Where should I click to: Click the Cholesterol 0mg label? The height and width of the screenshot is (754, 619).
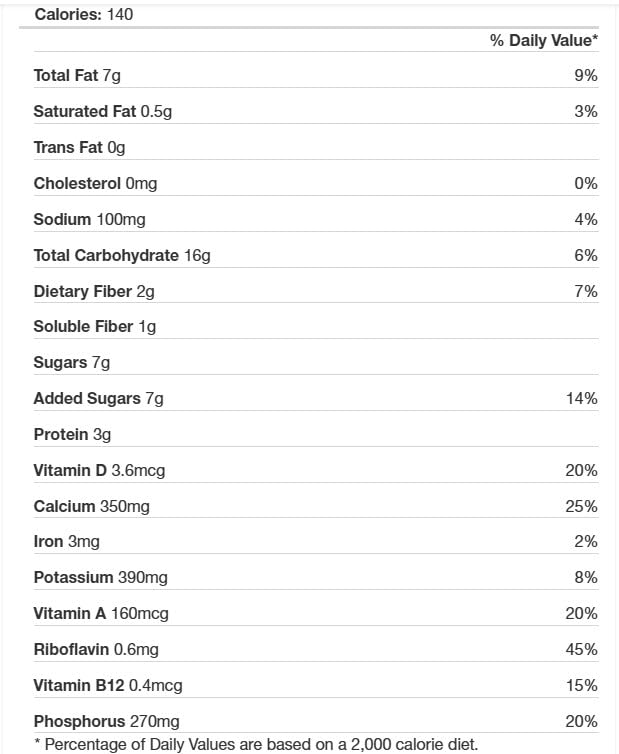point(95,184)
